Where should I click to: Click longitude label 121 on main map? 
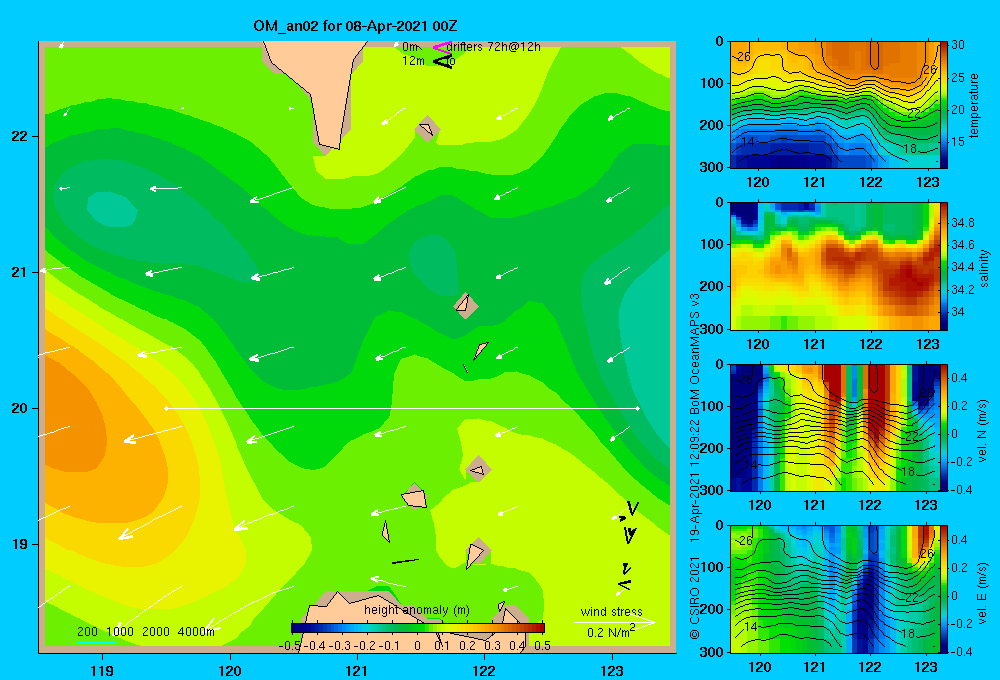357,670
